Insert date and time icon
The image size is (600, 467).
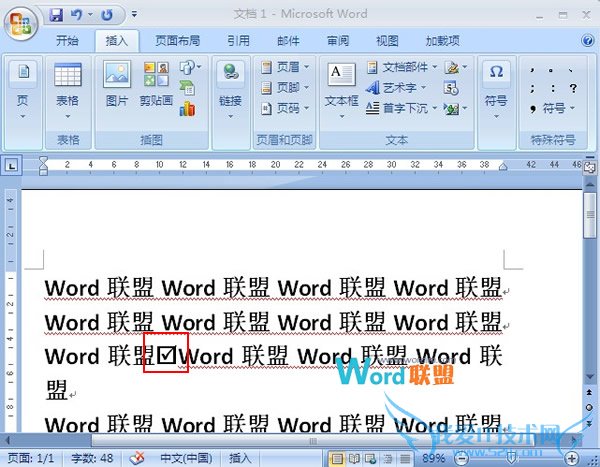[451, 88]
